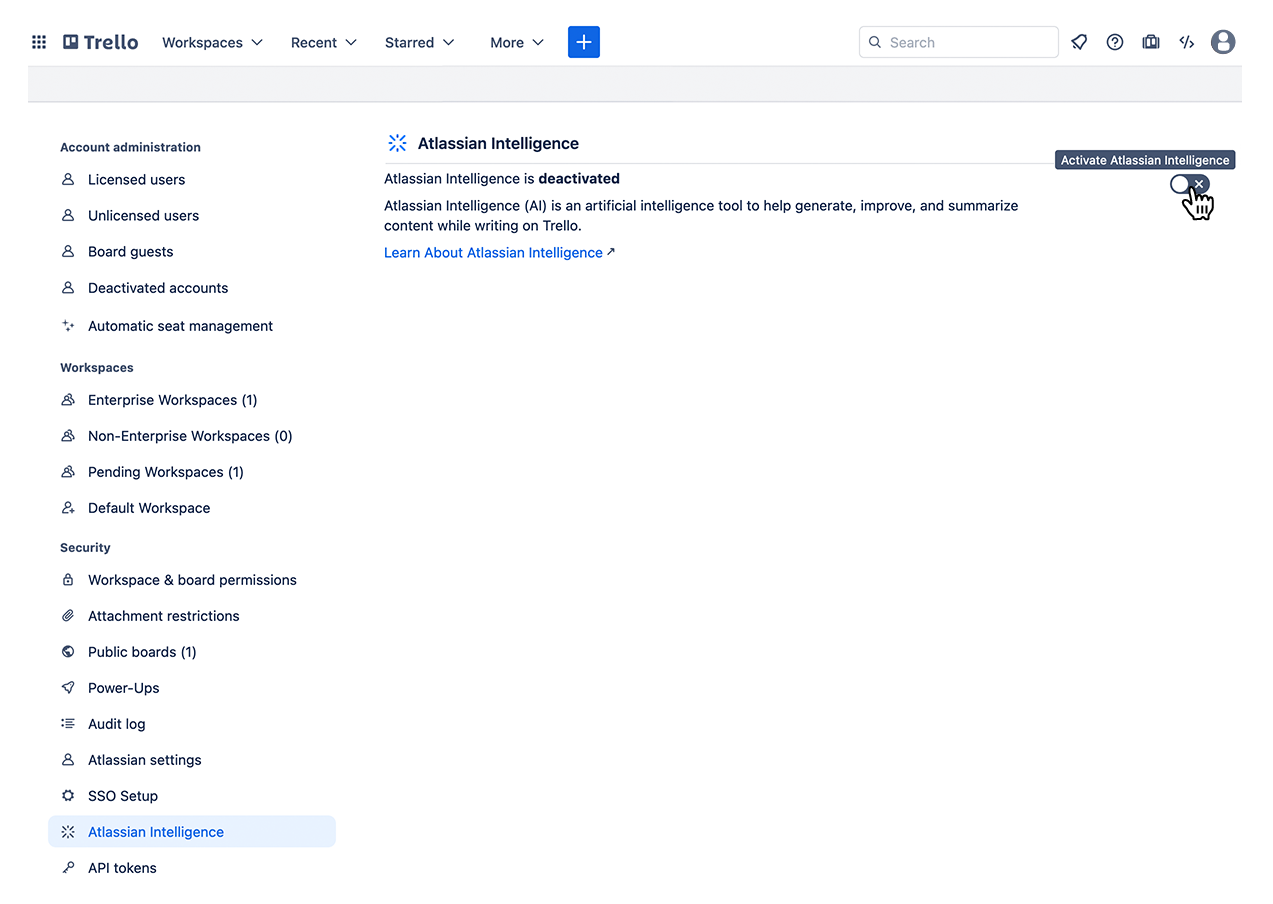This screenshot has width=1273, height=904.
Task: Select Deactivated accounts in the sidebar
Action: (x=156, y=287)
